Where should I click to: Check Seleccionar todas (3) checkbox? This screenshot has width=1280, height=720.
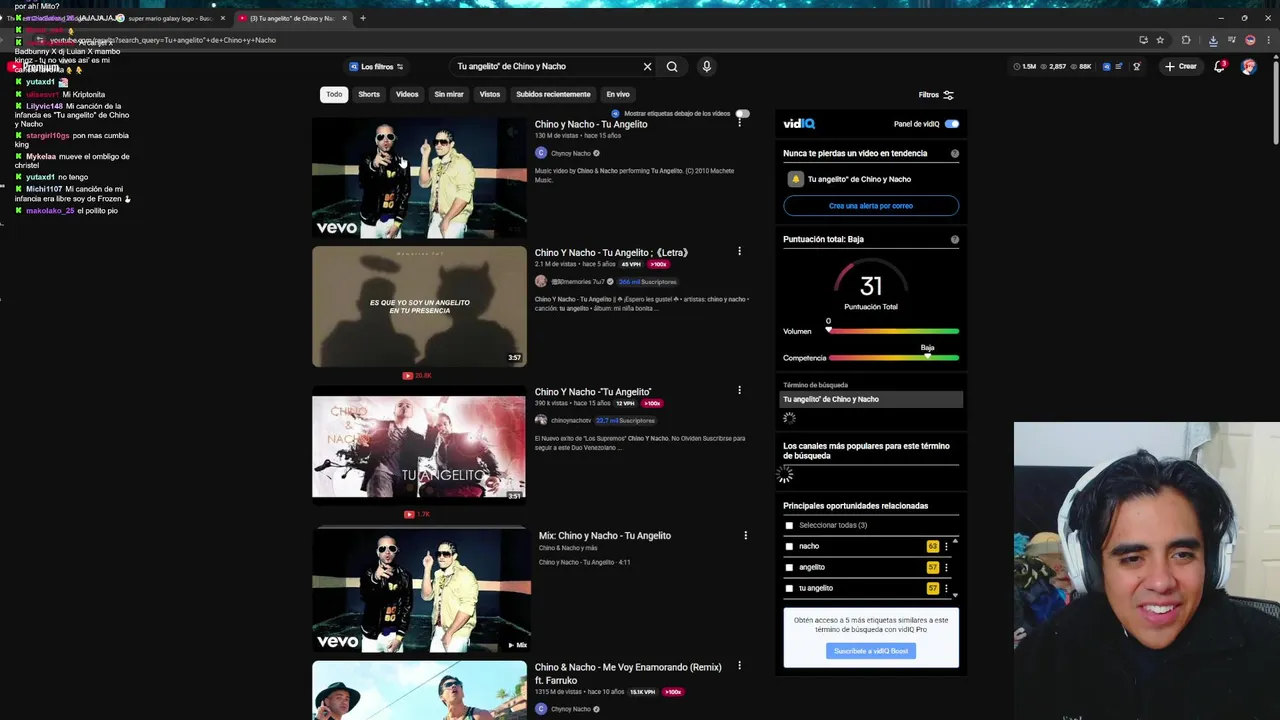pyautogui.click(x=789, y=526)
